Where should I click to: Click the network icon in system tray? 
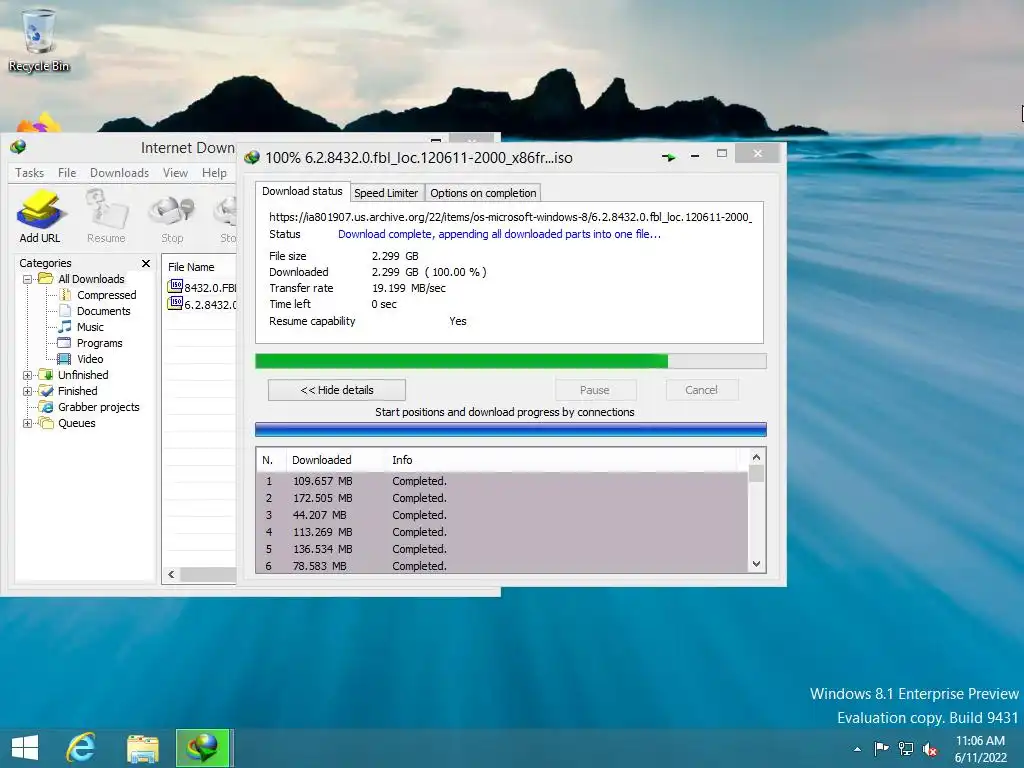[906, 748]
